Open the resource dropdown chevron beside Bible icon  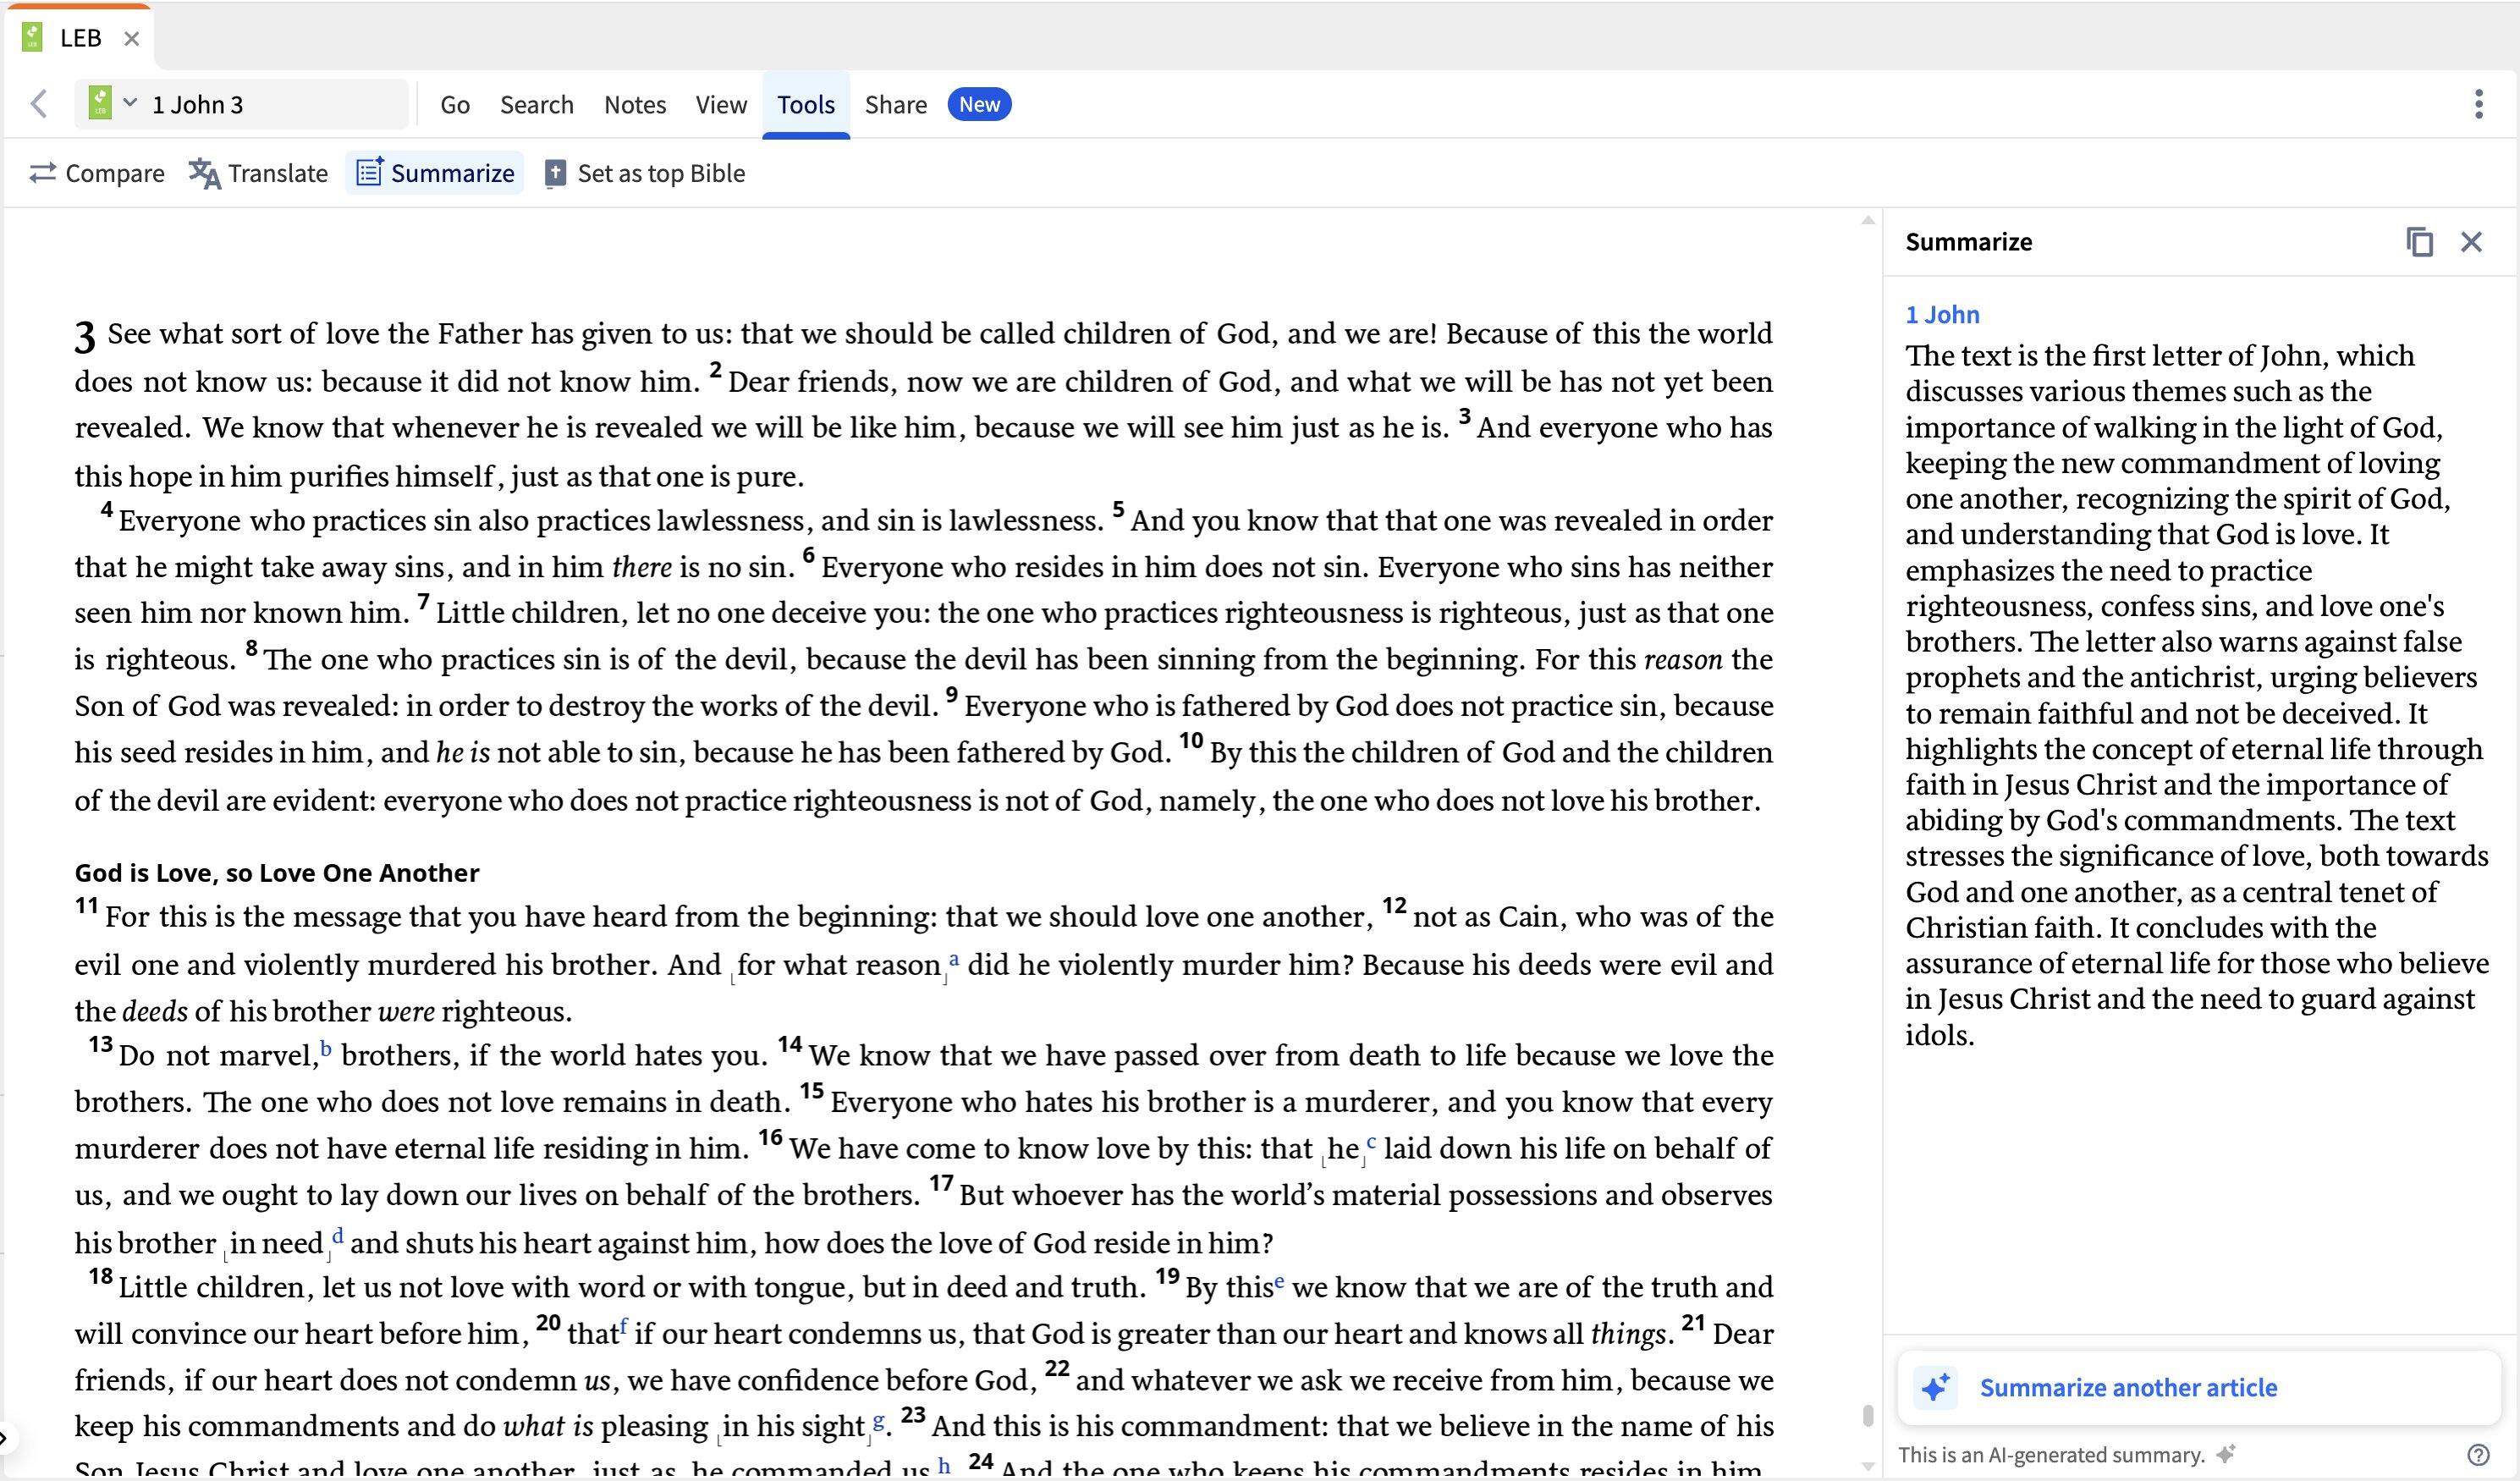coord(130,103)
